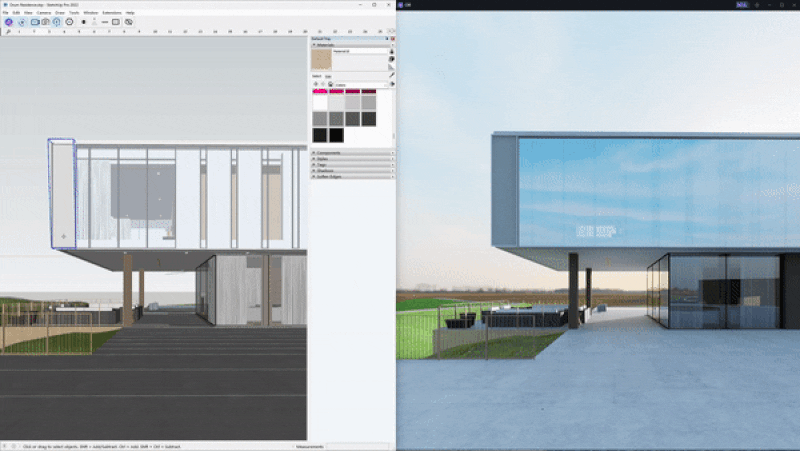Pick the medium gray swatch in third row
Viewport: 800px width, 451px height.
point(320,119)
